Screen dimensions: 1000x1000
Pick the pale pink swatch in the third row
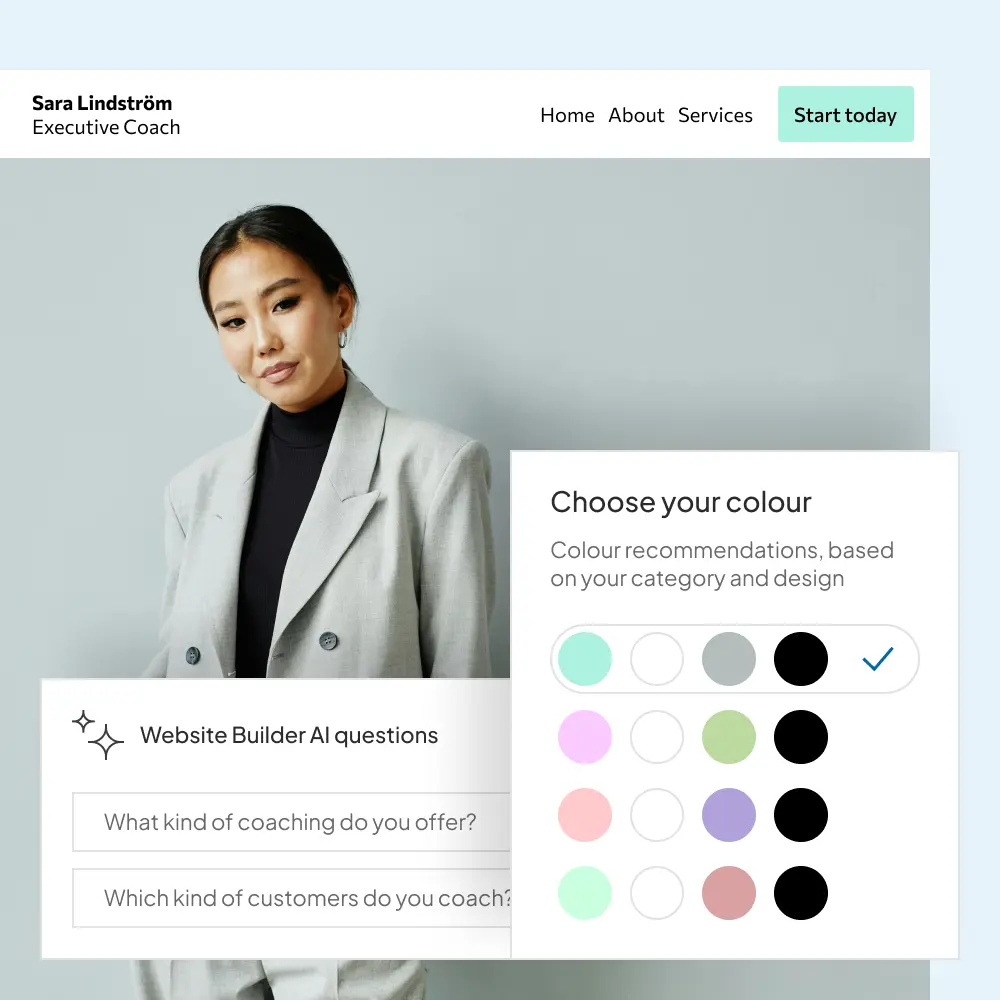[x=585, y=815]
